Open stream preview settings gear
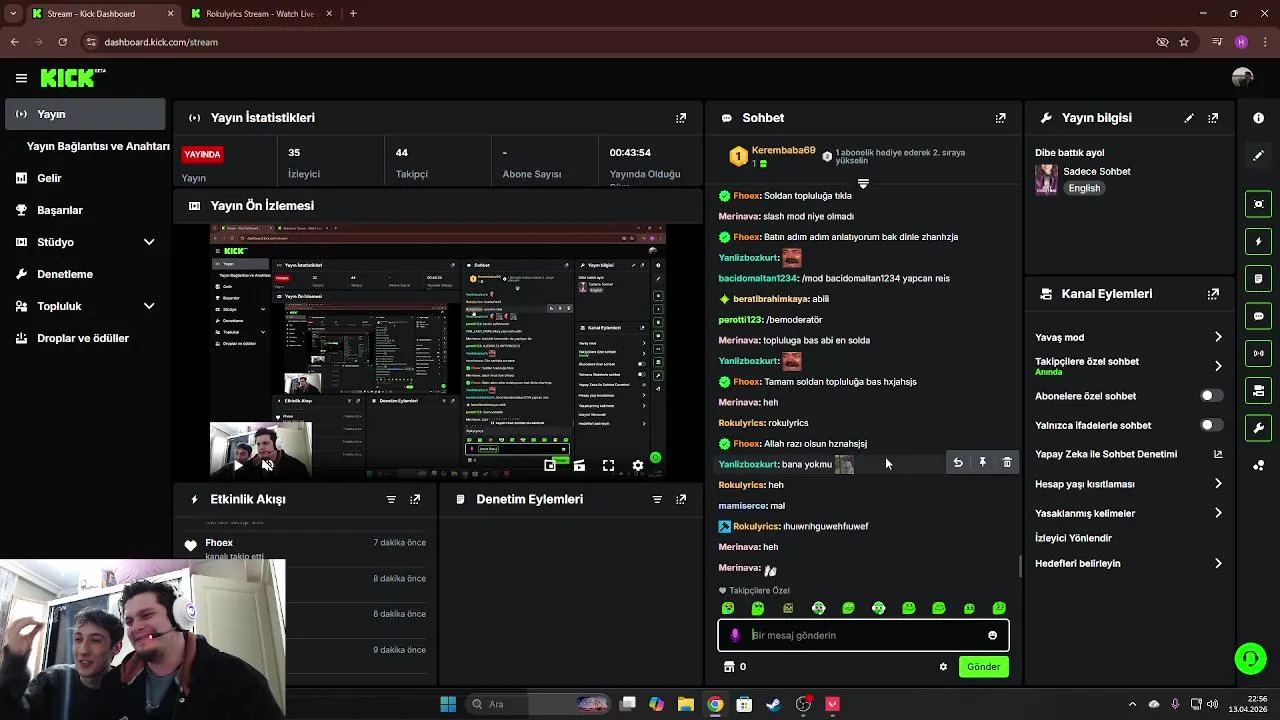The width and height of the screenshot is (1280, 720). point(638,465)
